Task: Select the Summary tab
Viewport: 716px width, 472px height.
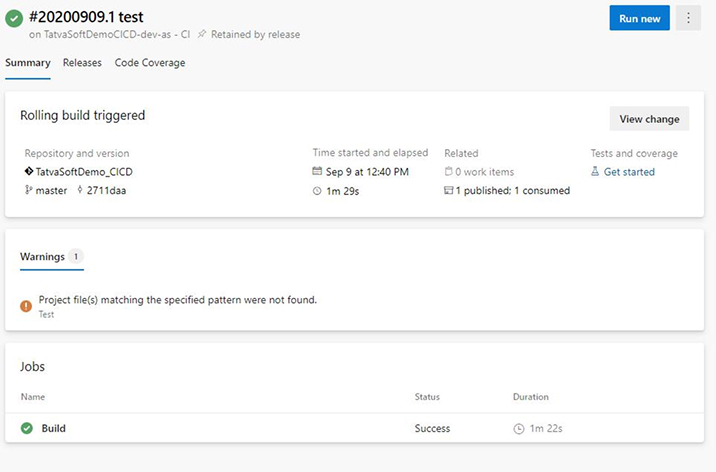Action: point(28,62)
